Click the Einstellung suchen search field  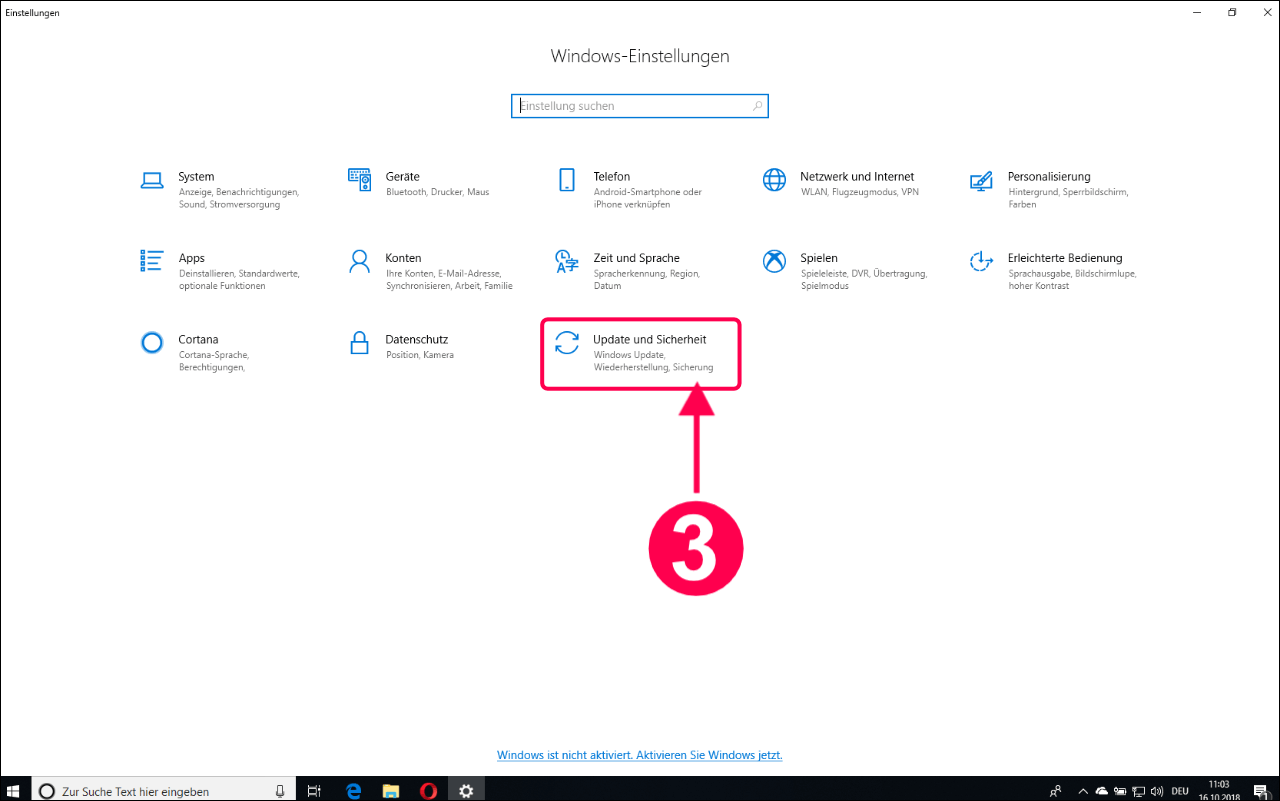(x=640, y=106)
